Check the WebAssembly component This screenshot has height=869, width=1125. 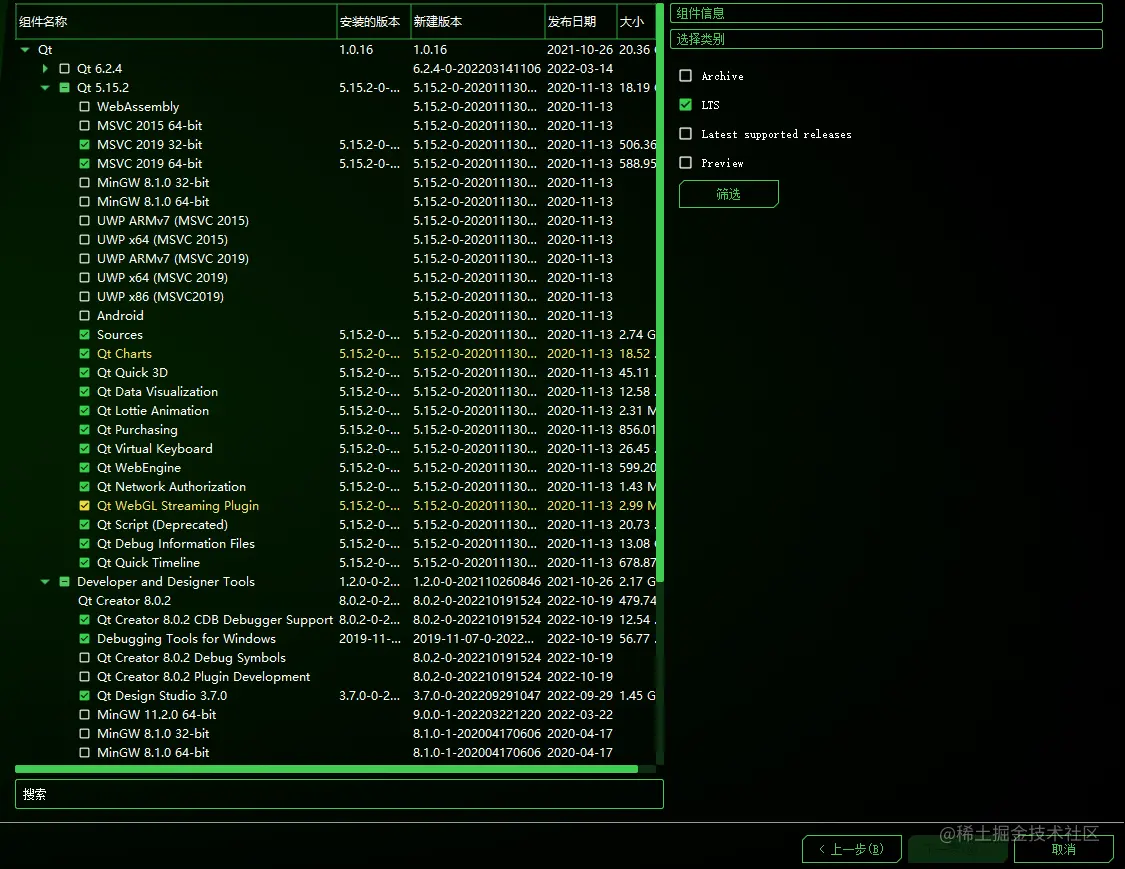84,106
